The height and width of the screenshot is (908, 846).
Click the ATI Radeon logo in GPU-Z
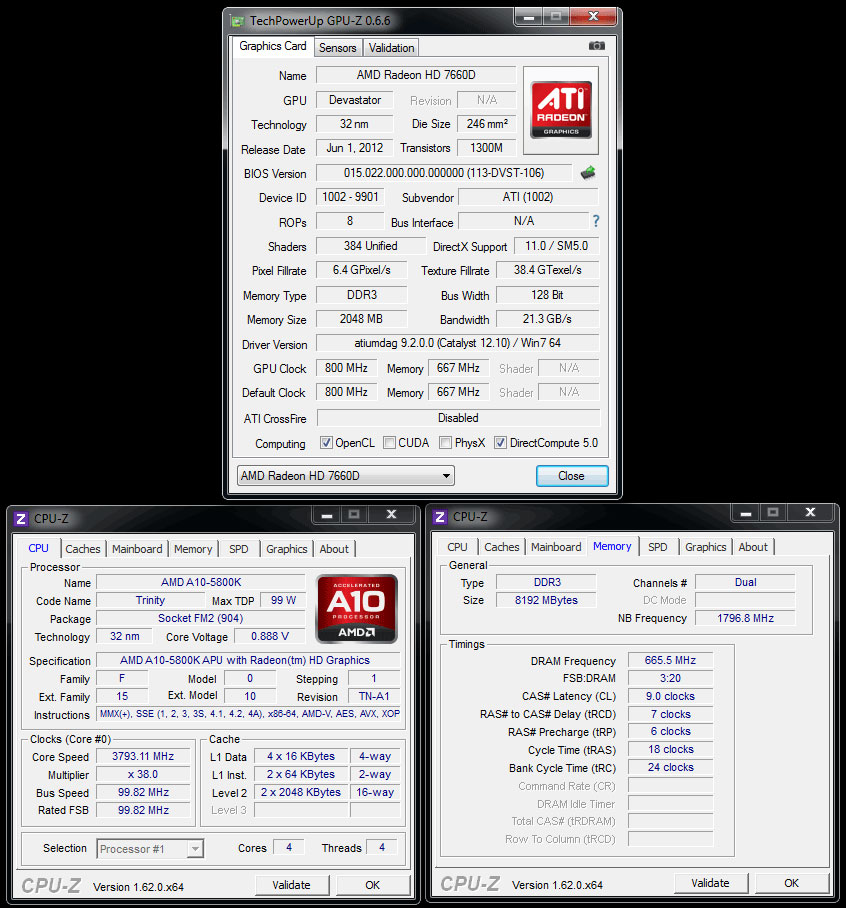(x=561, y=110)
